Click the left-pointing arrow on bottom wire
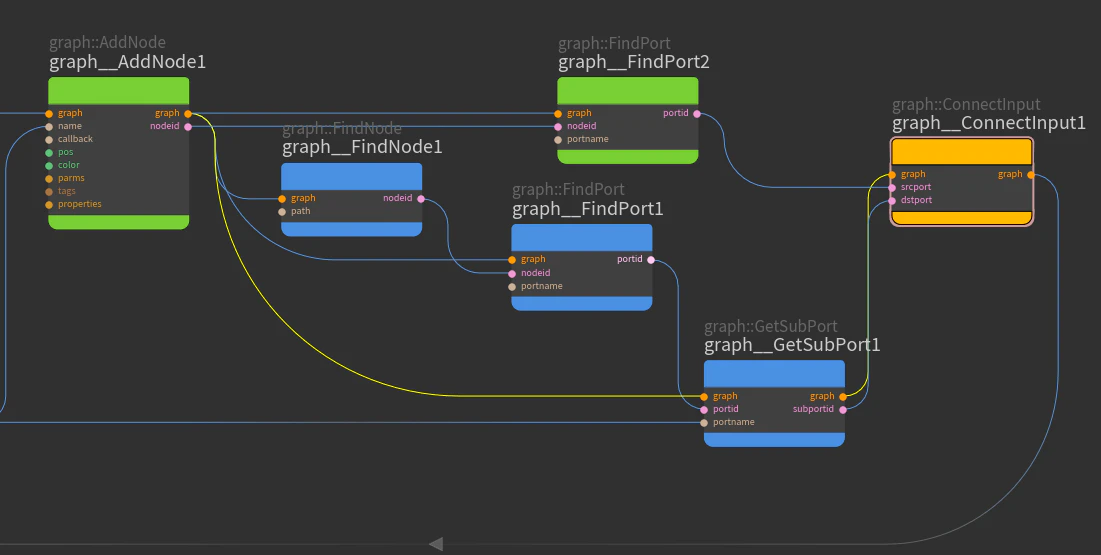Image resolution: width=1101 pixels, height=555 pixels. click(436, 544)
